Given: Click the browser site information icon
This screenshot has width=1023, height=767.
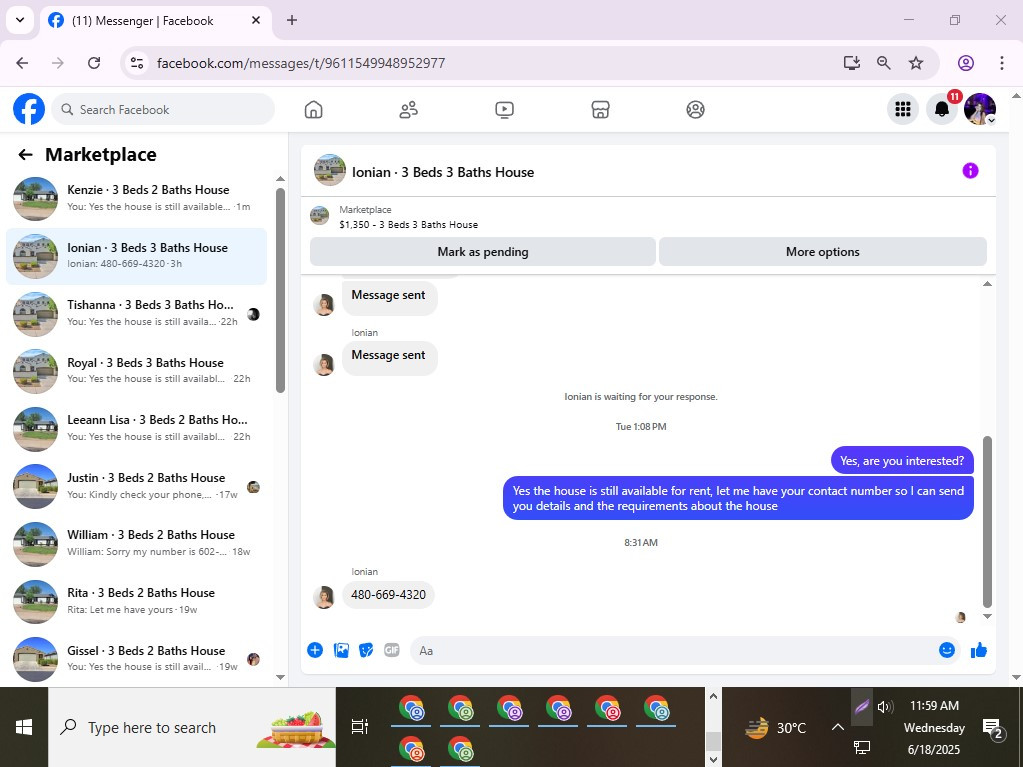Looking at the screenshot, I should coord(137,63).
